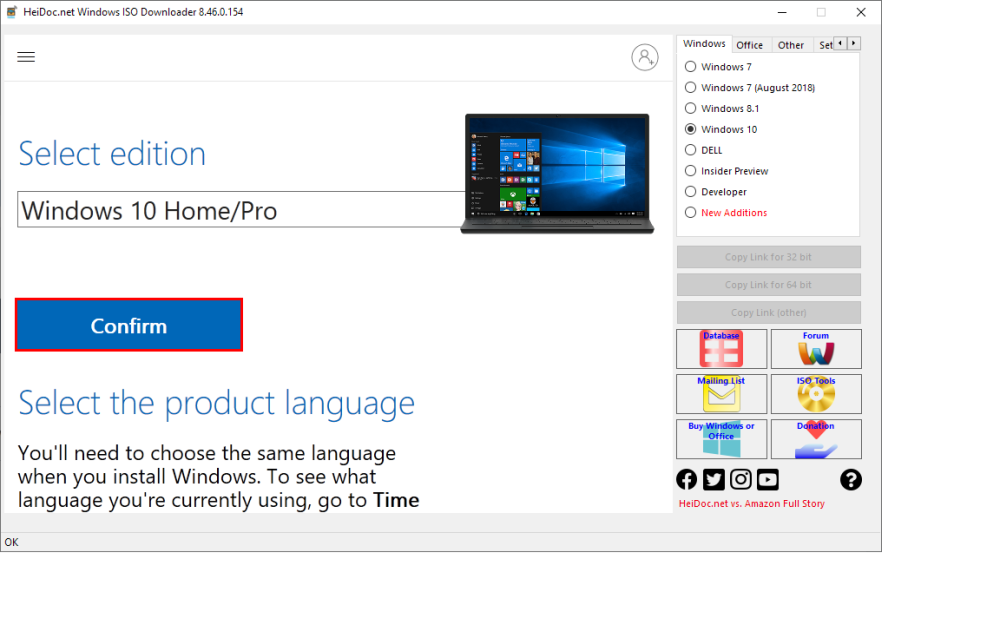
Task: Click the user account sign-in icon
Action: (x=645, y=57)
